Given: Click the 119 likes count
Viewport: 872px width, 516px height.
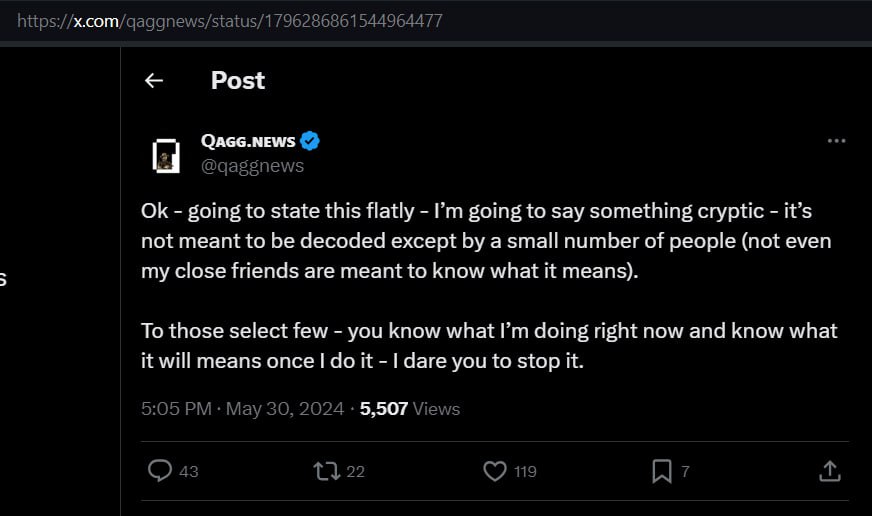Looking at the screenshot, I should coord(525,472).
